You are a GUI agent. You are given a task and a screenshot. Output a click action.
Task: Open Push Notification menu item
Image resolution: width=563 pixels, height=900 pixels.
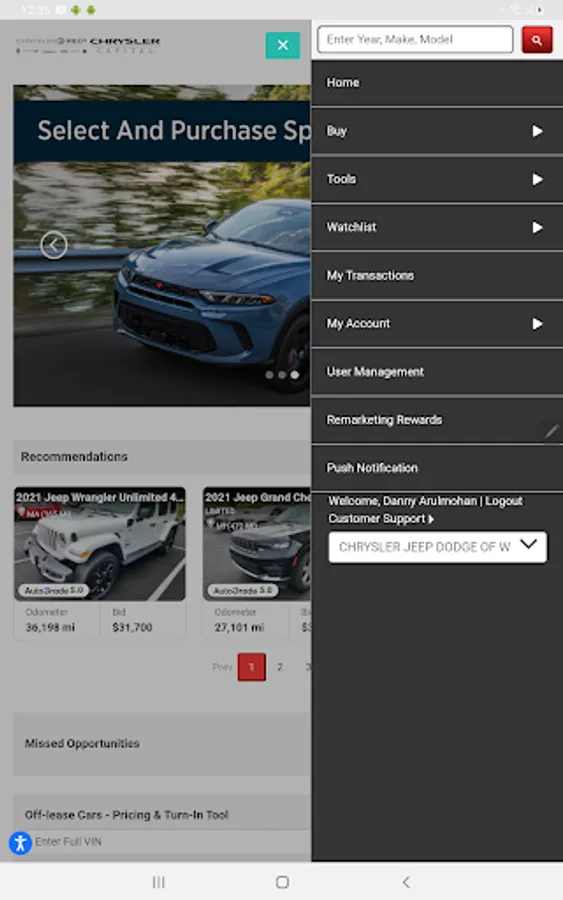437,468
